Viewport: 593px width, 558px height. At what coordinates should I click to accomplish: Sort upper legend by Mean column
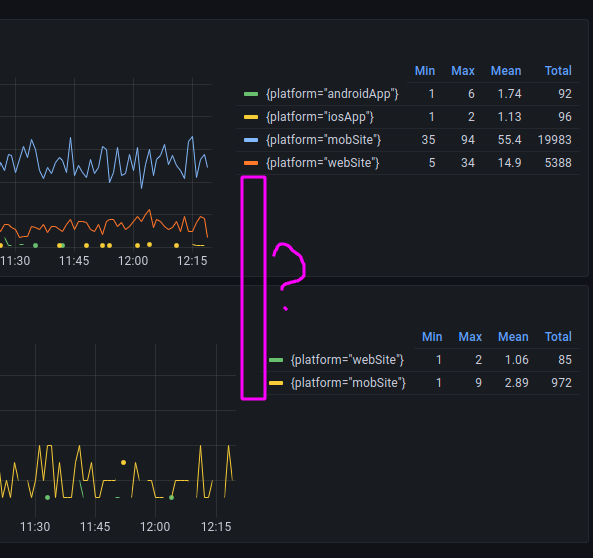[x=506, y=71]
